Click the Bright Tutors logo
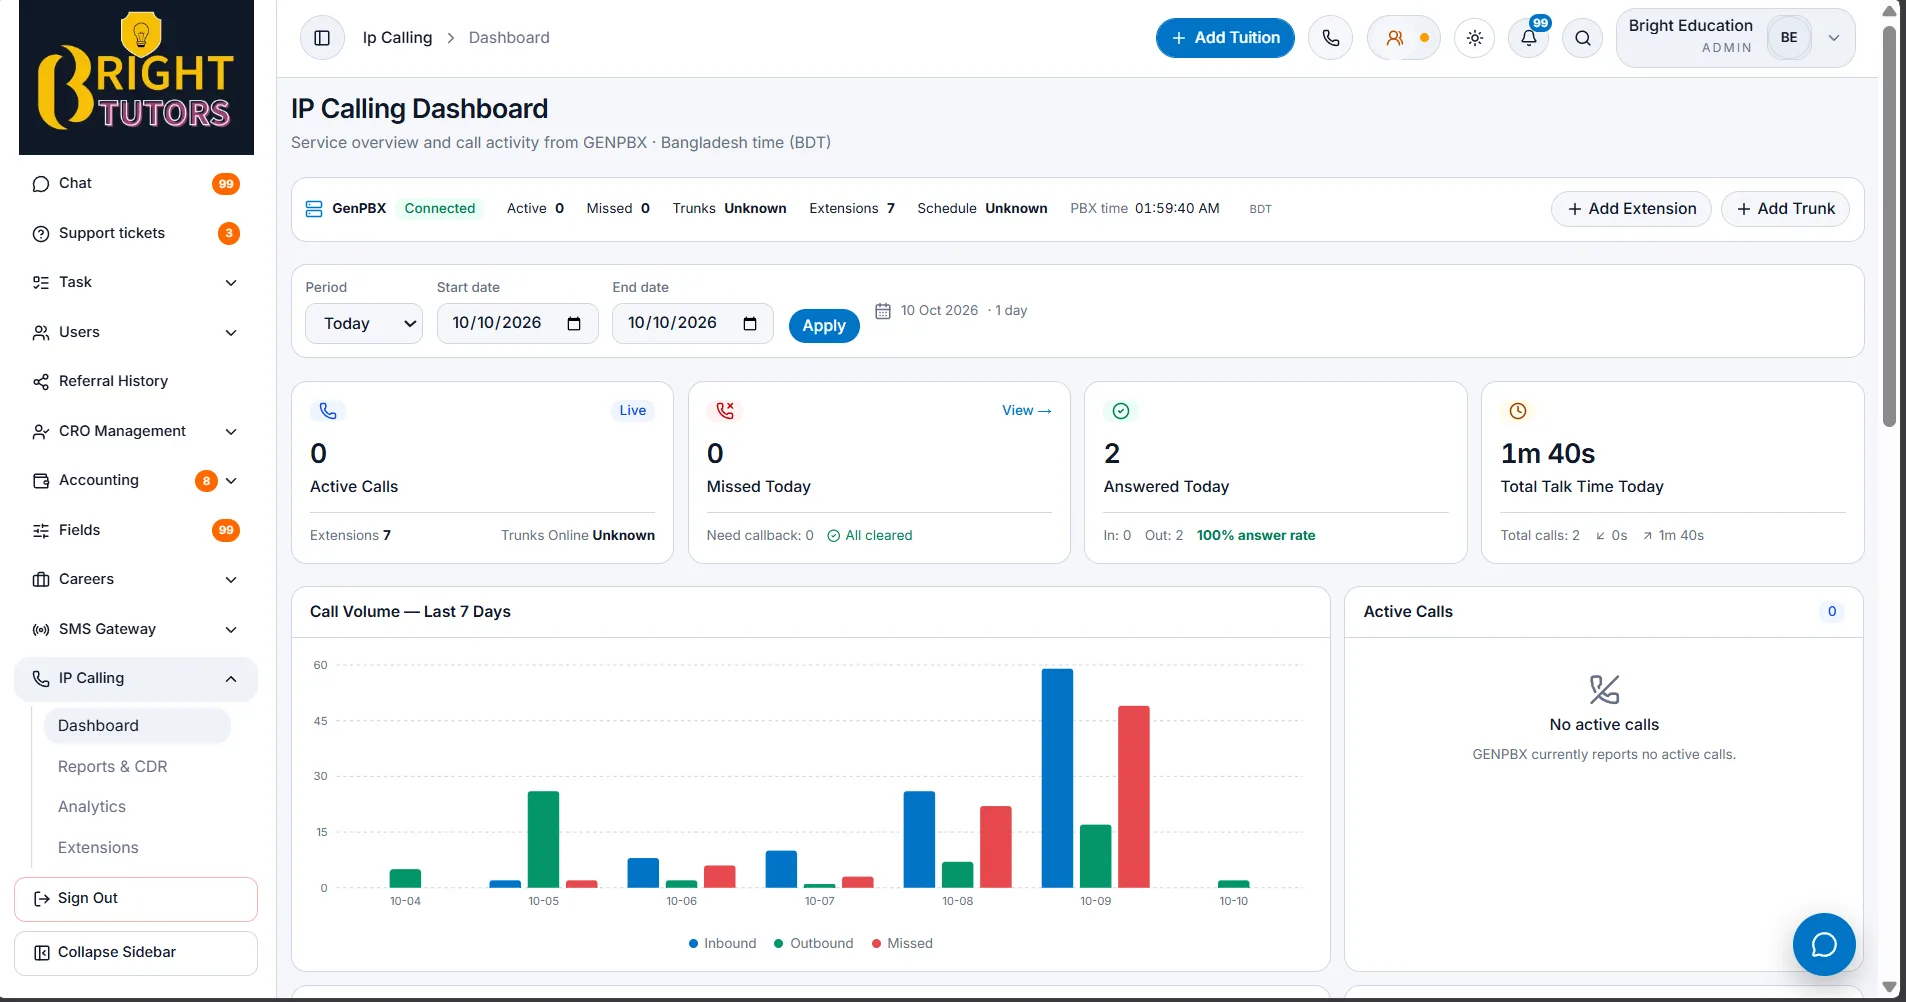The image size is (1906, 1002). (136, 77)
